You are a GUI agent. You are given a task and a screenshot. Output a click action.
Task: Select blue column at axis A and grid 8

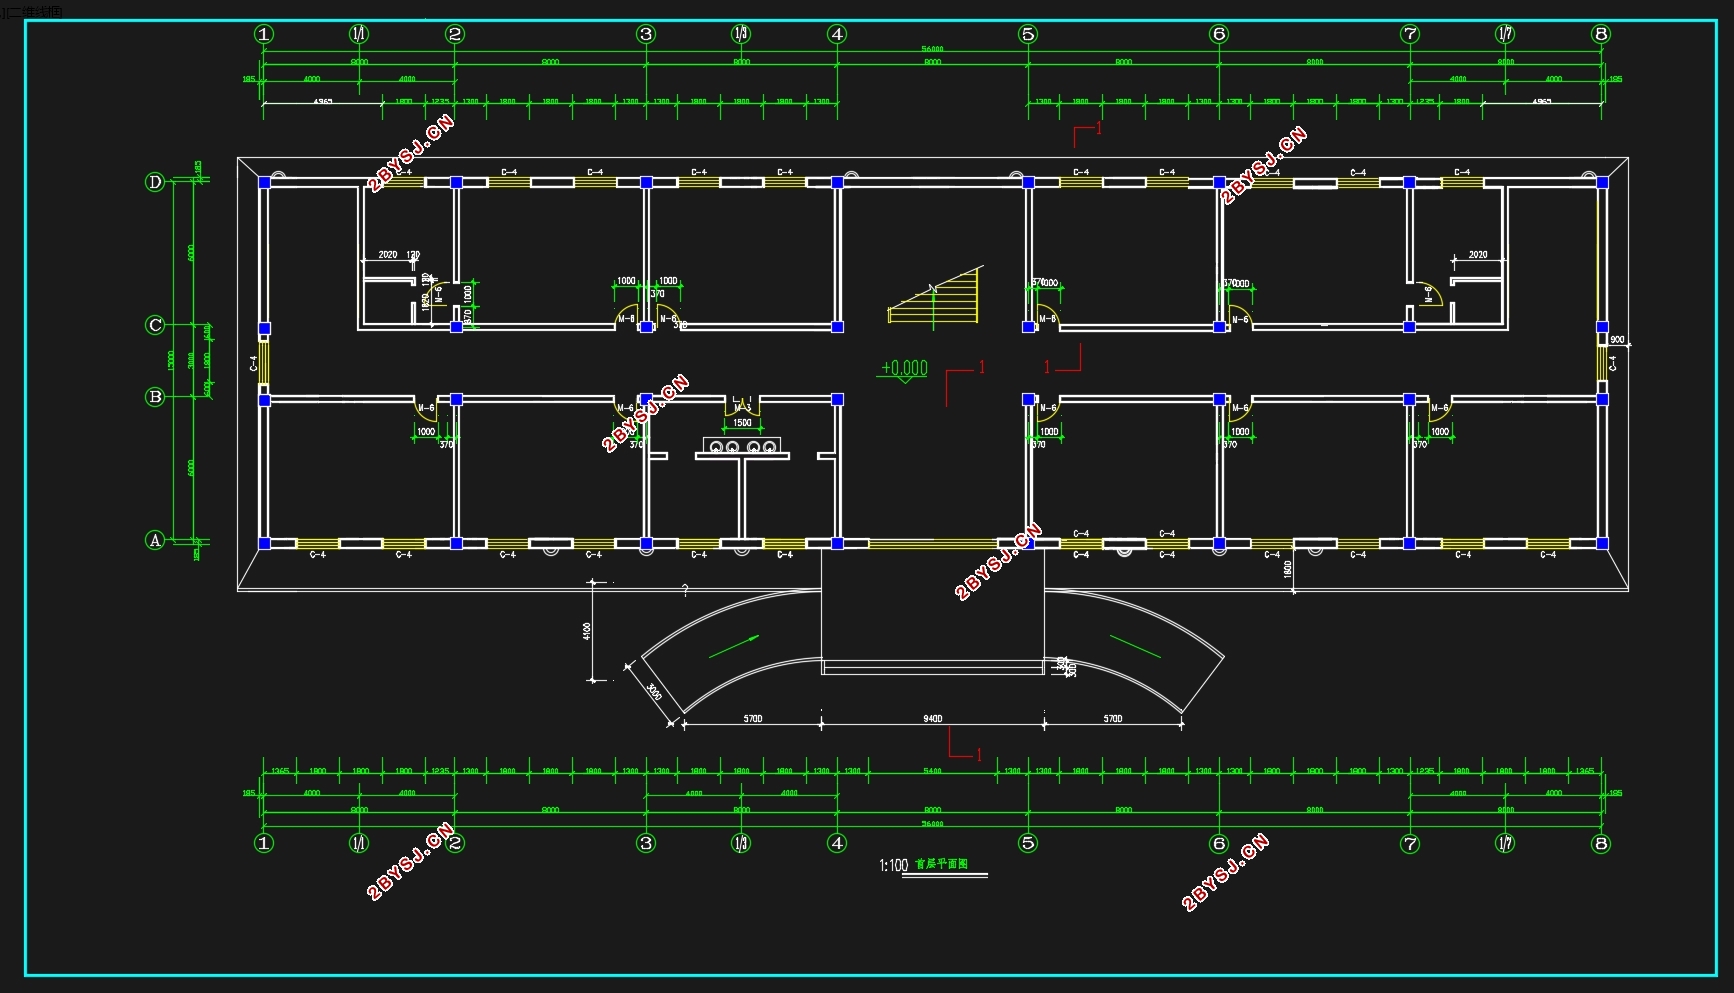(x=1602, y=543)
